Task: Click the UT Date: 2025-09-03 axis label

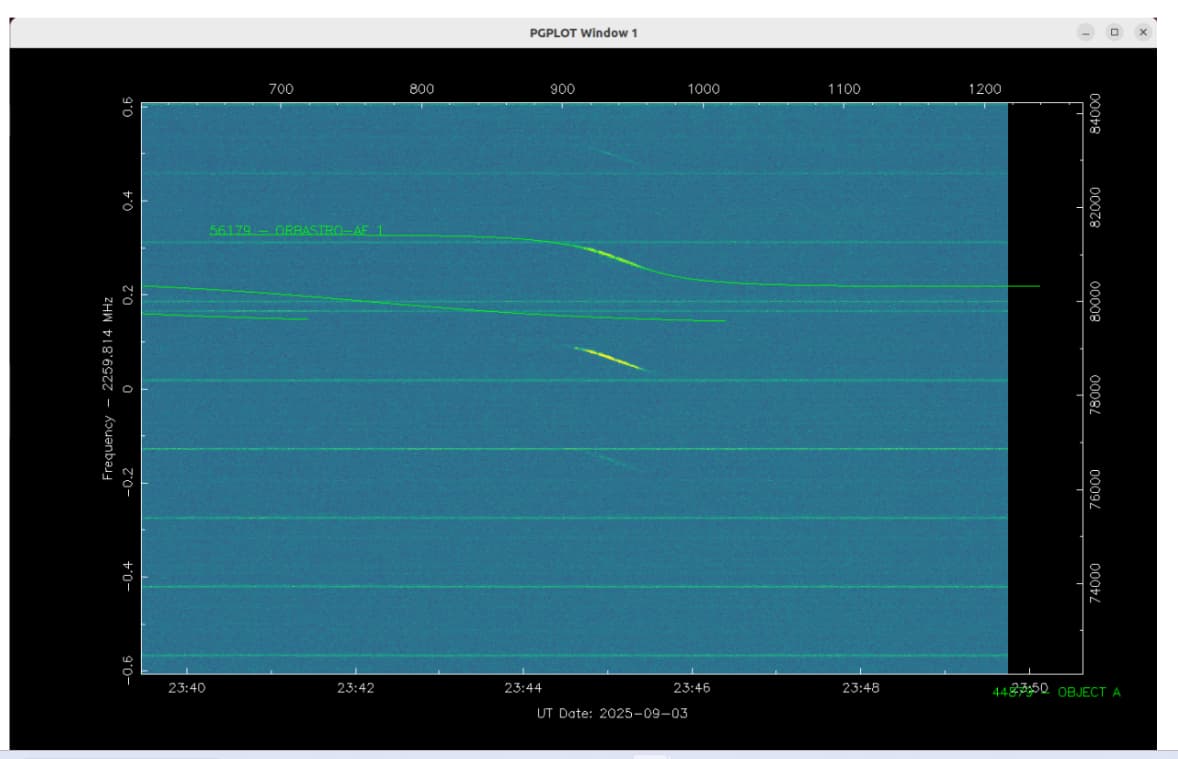Action: tap(612, 713)
